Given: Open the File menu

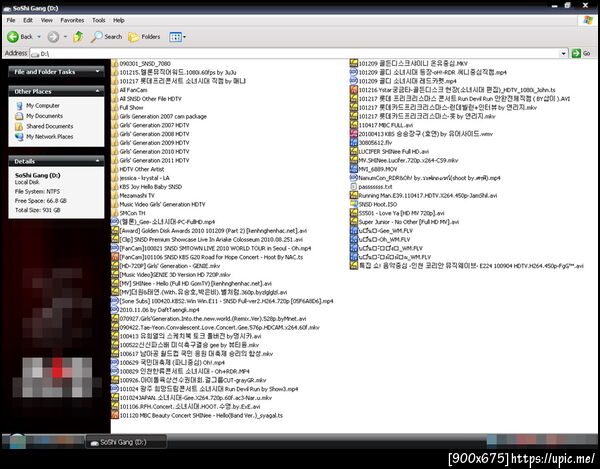Looking at the screenshot, I should (x=11, y=20).
